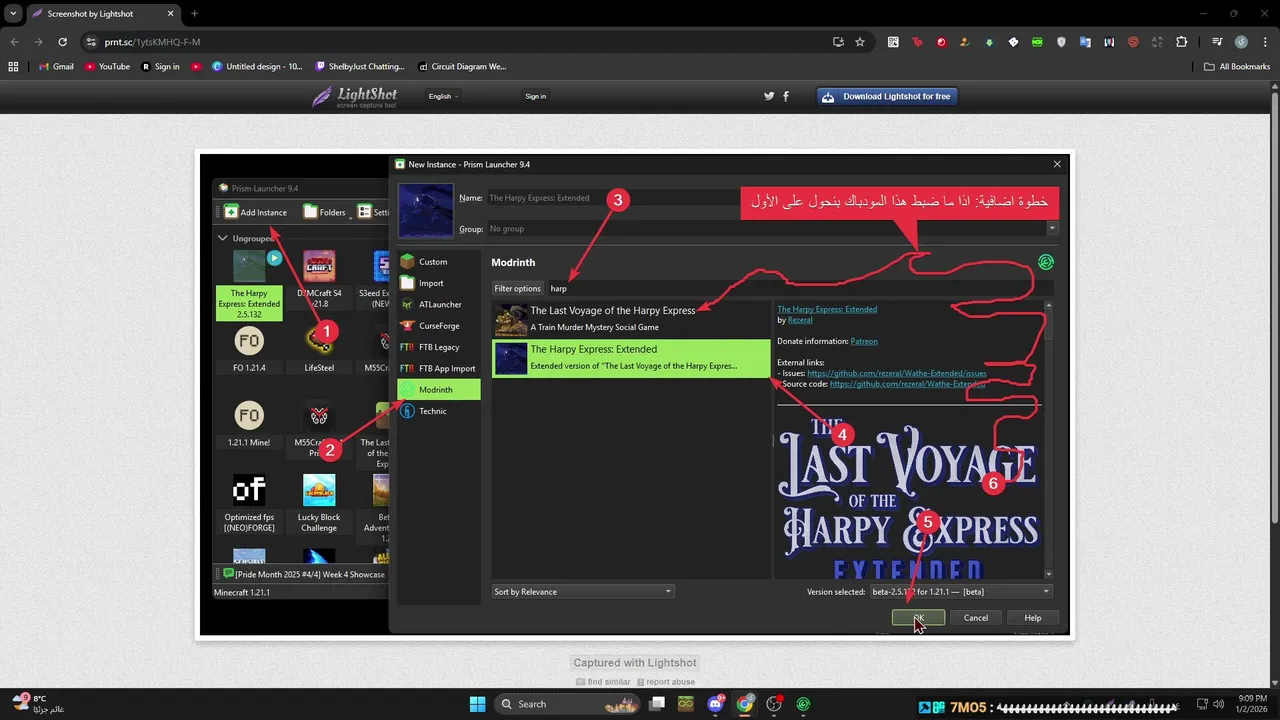
Task: Click the Help button in New Instance dialog
Action: pyautogui.click(x=1033, y=618)
